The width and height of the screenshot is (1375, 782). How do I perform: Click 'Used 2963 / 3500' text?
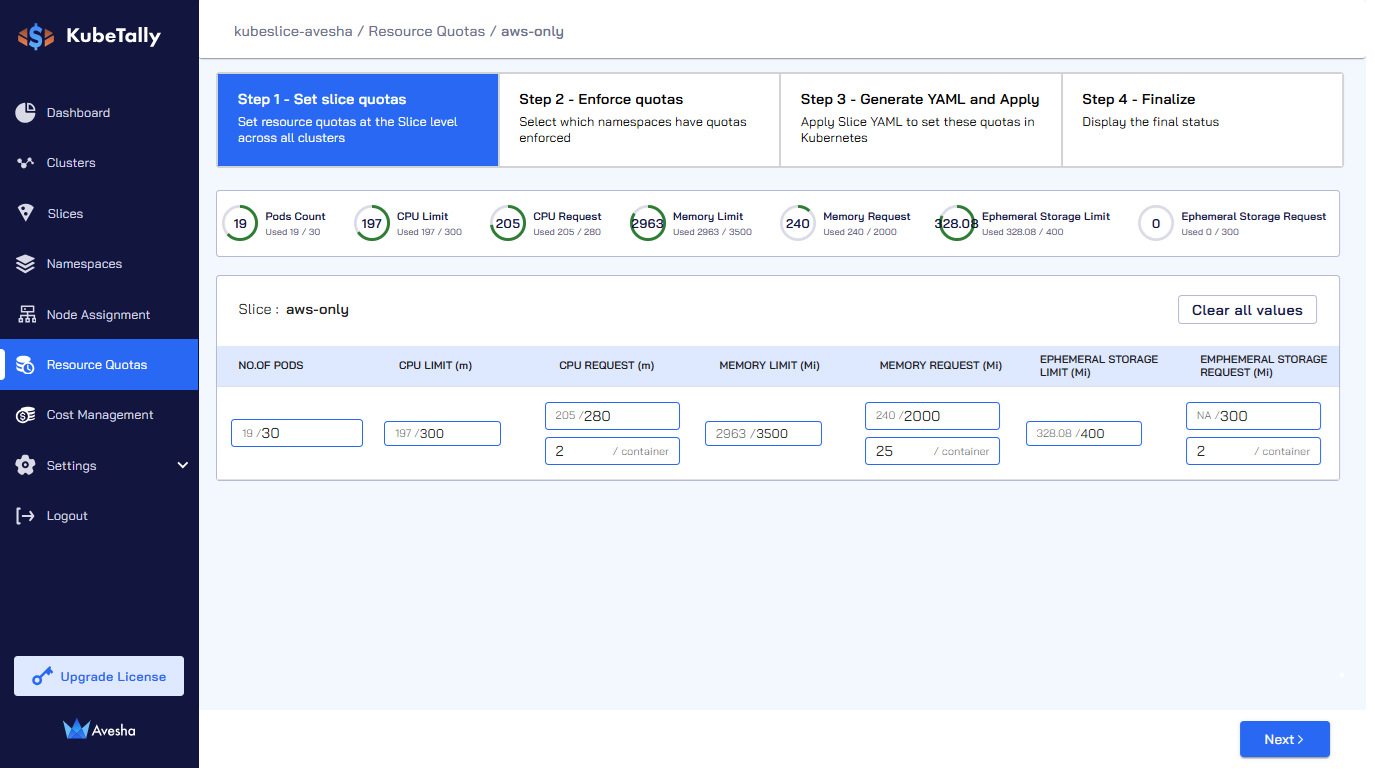[x=712, y=232]
